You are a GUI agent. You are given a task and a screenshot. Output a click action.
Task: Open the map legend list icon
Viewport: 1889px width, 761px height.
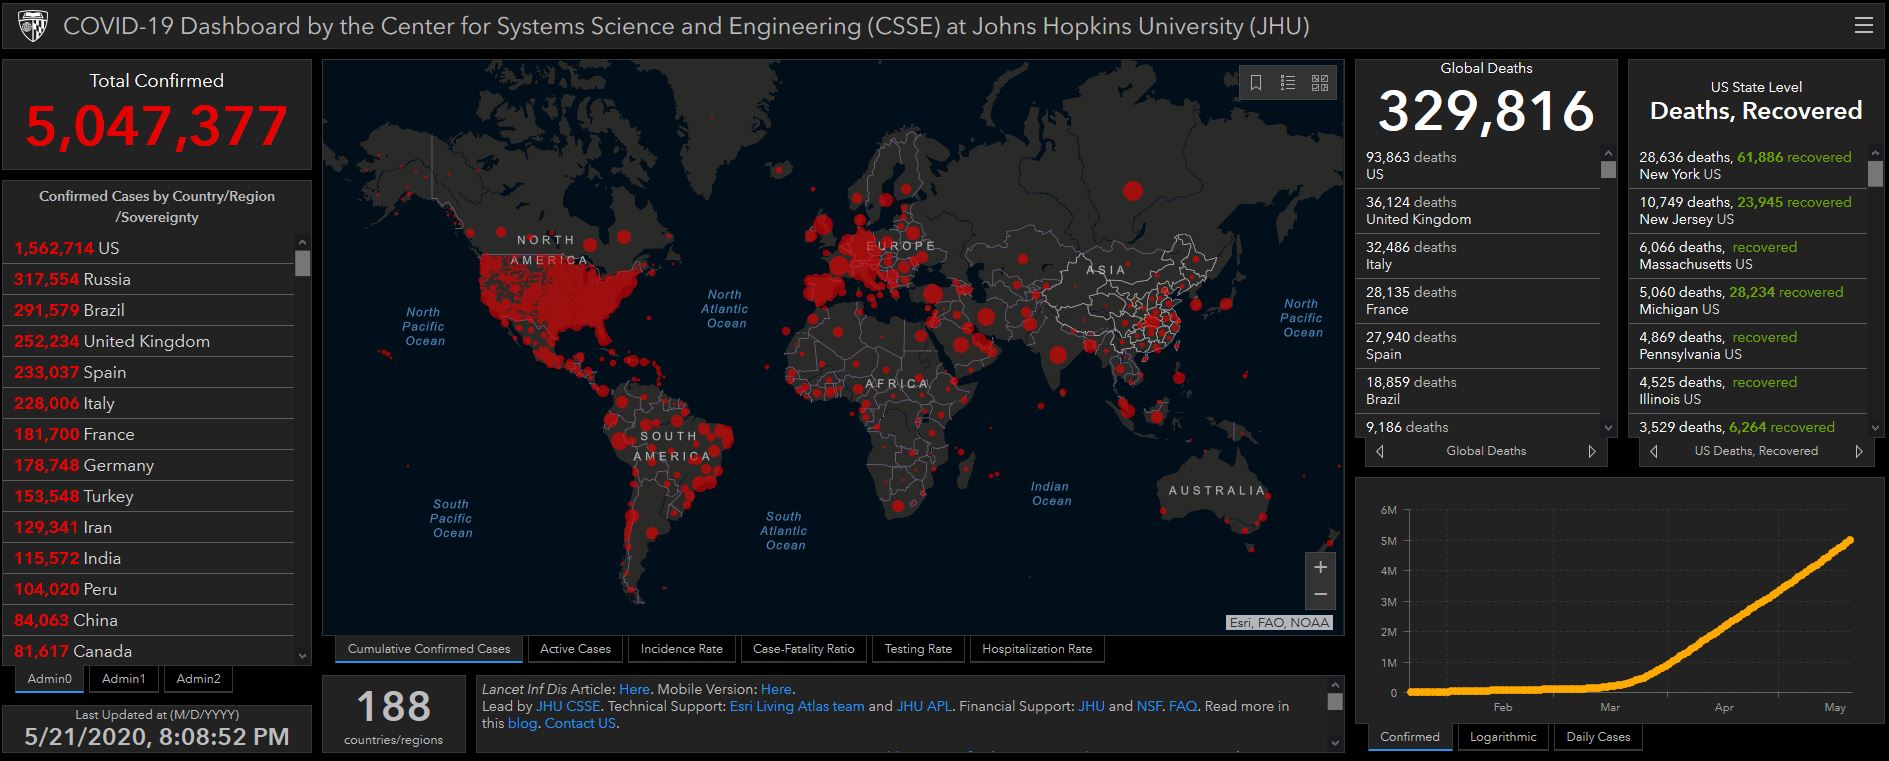click(1288, 83)
